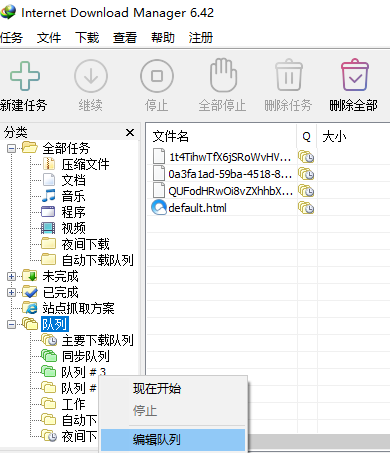The width and height of the screenshot is (390, 453).
Task: Click the 删除全部 pink trash icon
Action: (355, 75)
